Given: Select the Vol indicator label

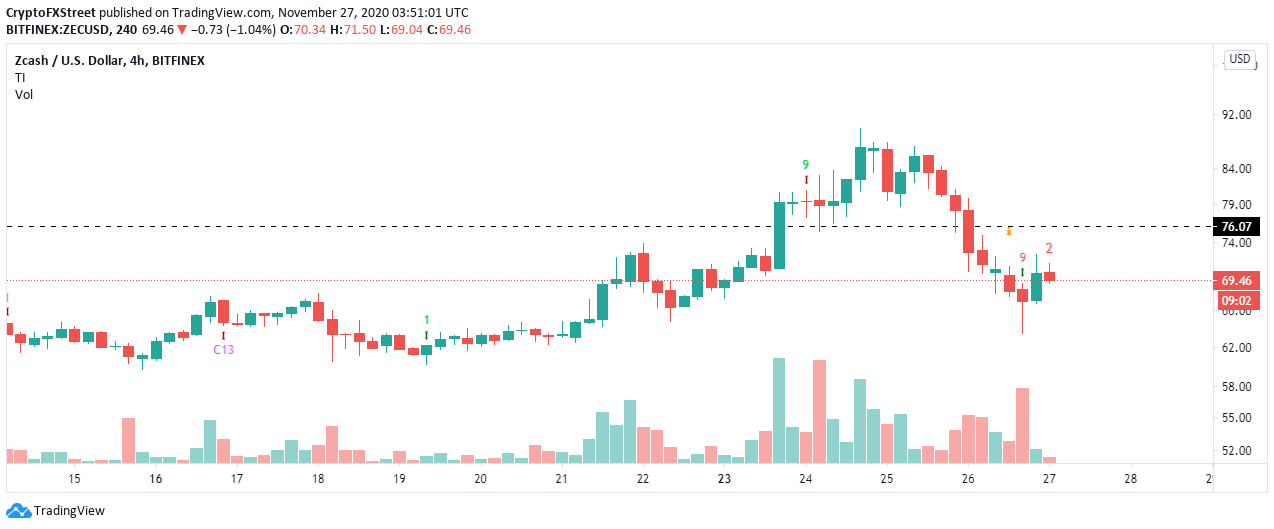Looking at the screenshot, I should (x=23, y=94).
